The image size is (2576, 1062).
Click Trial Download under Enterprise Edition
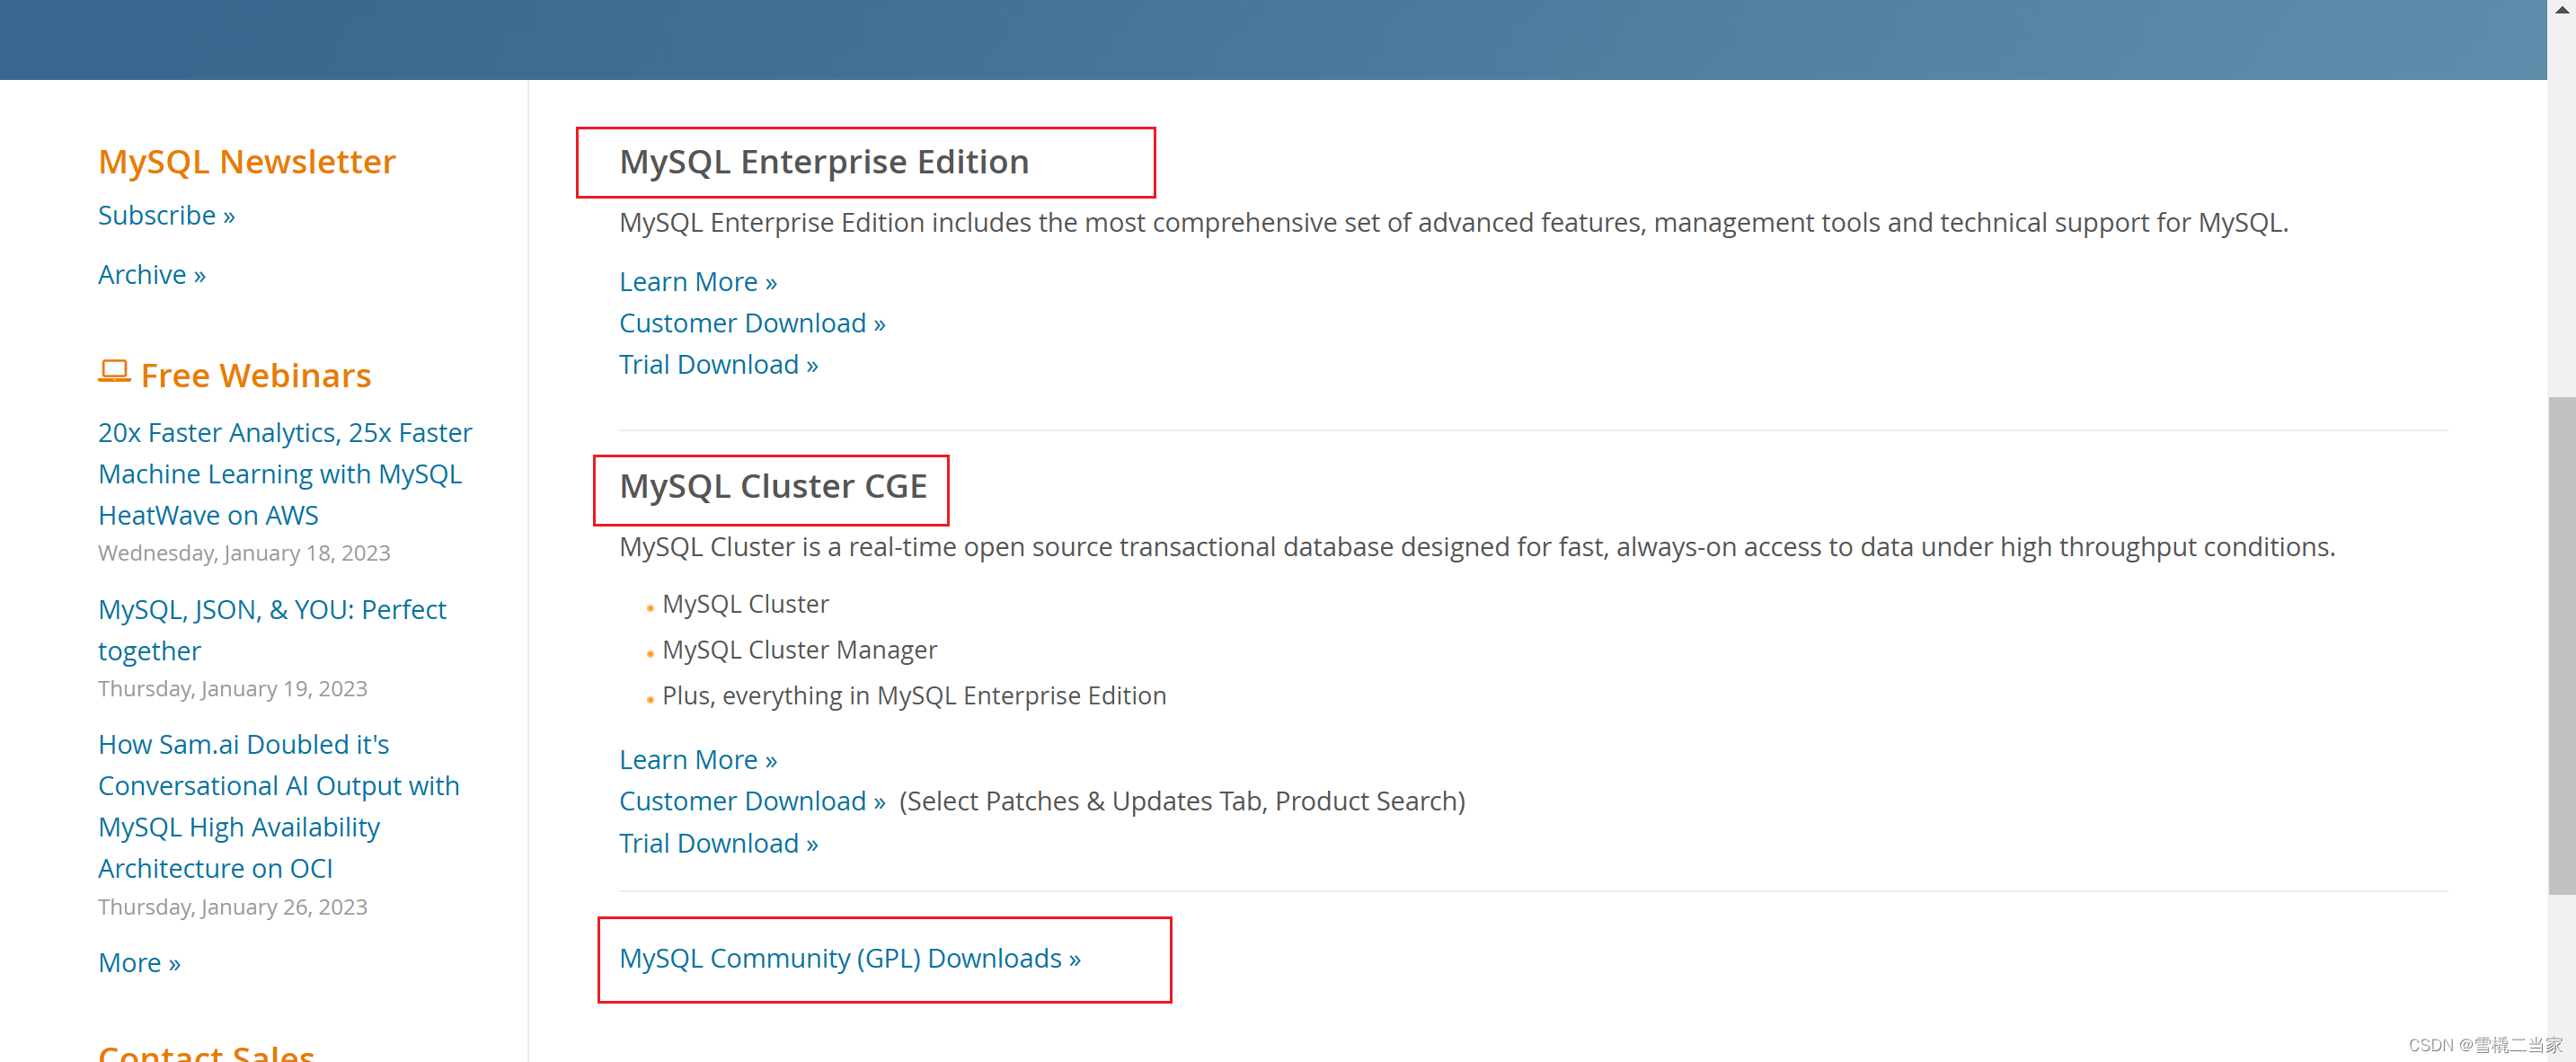(x=718, y=364)
